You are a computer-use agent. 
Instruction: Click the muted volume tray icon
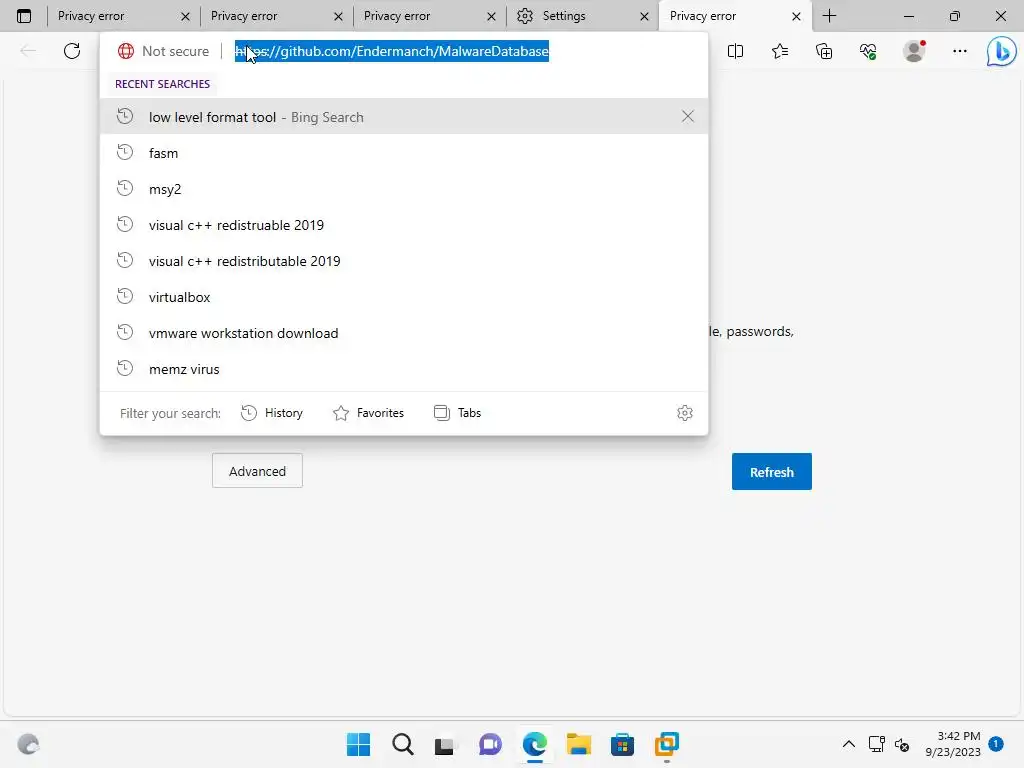(x=902, y=744)
